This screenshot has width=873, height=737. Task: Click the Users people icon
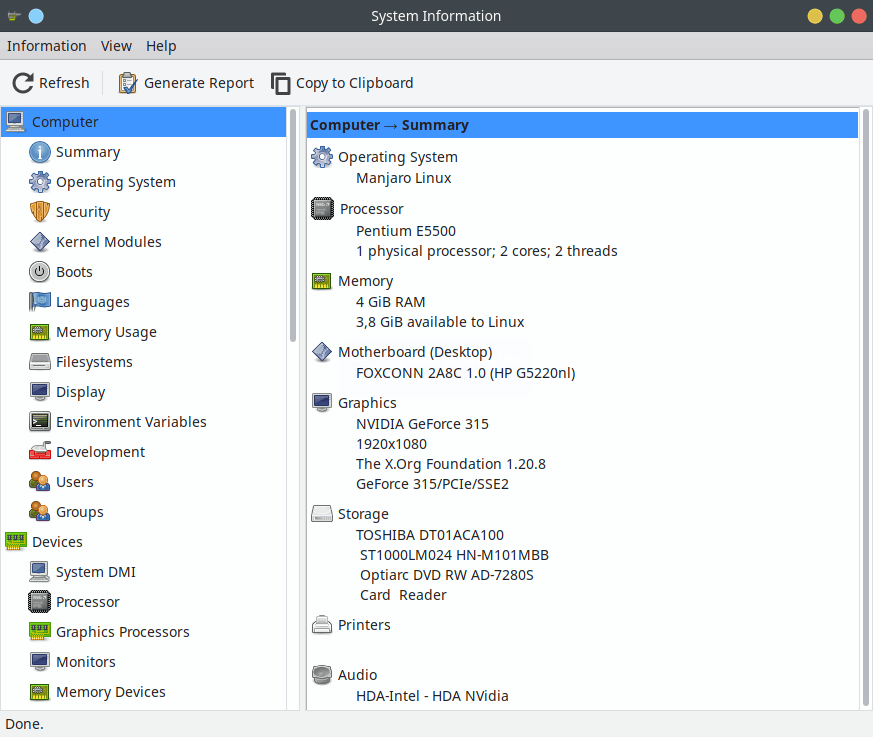(40, 481)
